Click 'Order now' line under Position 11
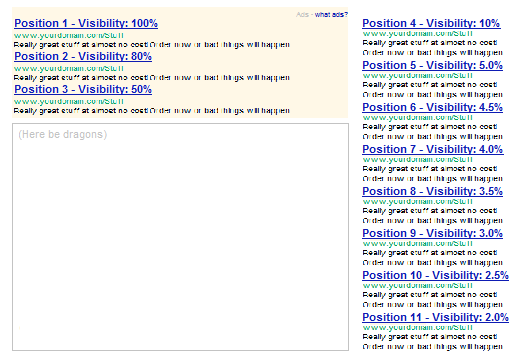The width and height of the screenshot is (523, 360). (433, 347)
